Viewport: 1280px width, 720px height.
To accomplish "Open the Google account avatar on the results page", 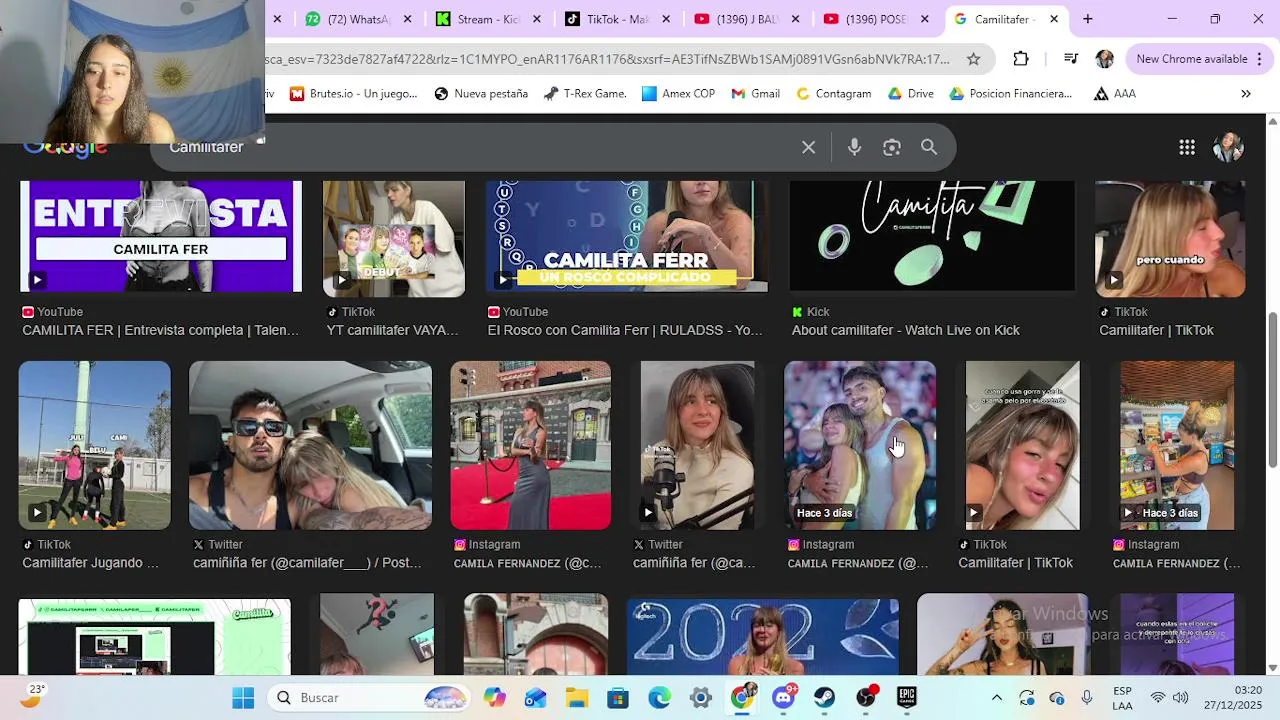I will pos(1228,147).
